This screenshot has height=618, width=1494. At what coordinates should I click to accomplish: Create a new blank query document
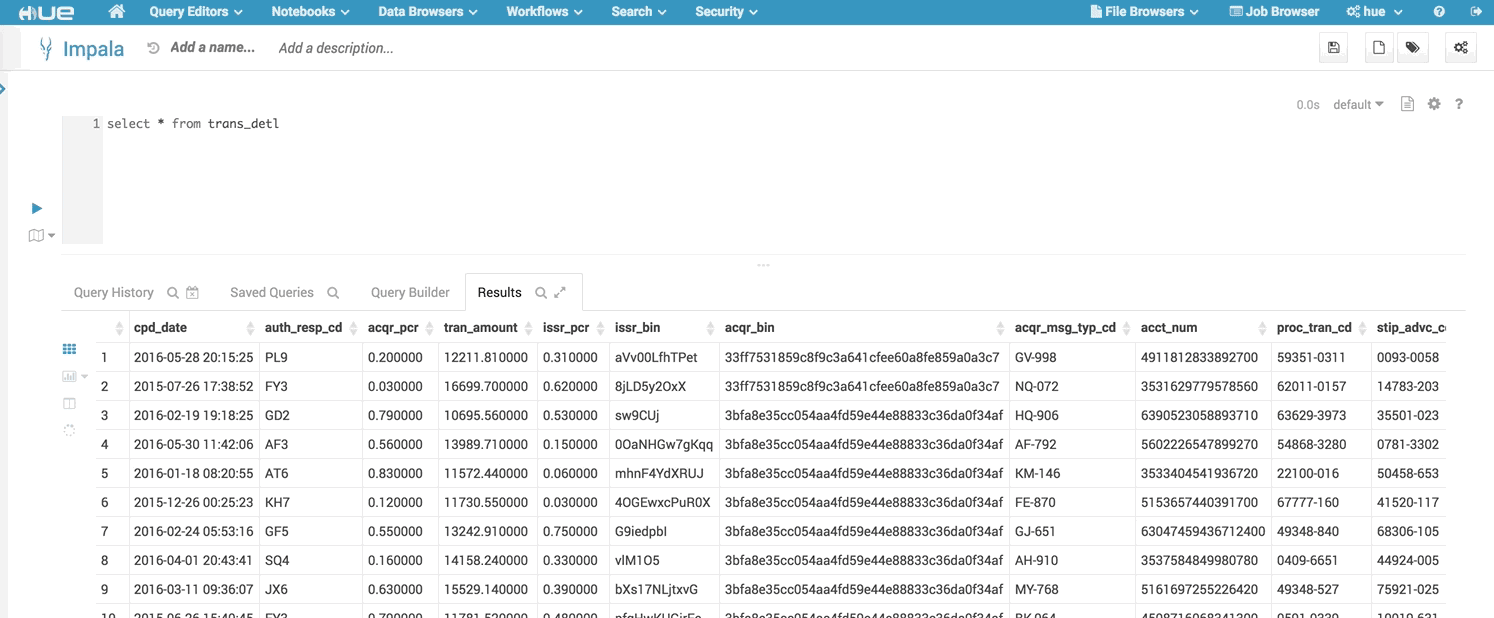1378,48
